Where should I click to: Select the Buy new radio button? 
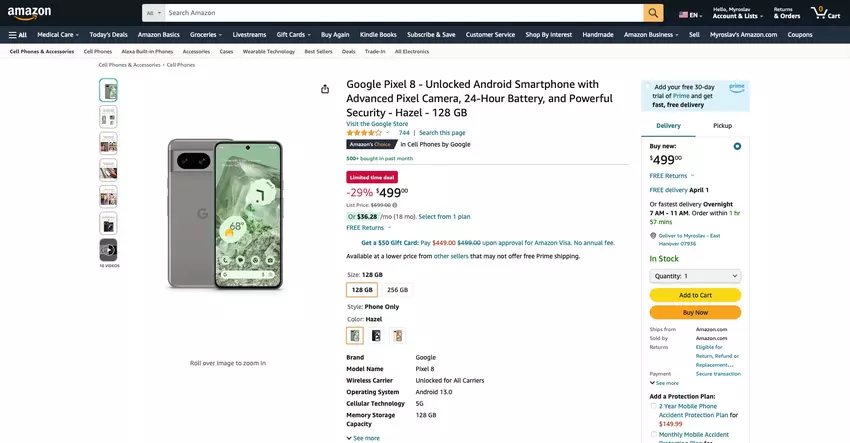point(737,146)
